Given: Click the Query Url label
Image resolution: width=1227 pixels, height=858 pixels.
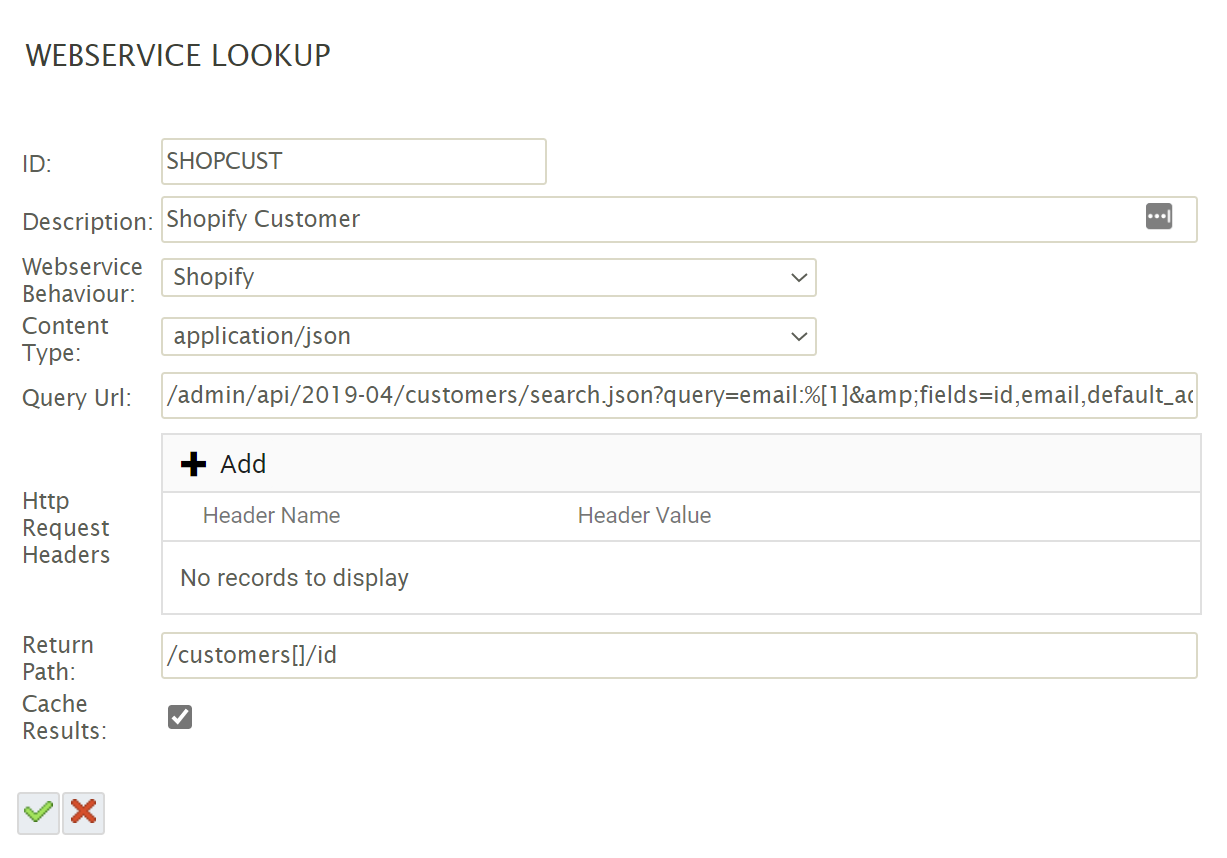Looking at the screenshot, I should [x=76, y=399].
